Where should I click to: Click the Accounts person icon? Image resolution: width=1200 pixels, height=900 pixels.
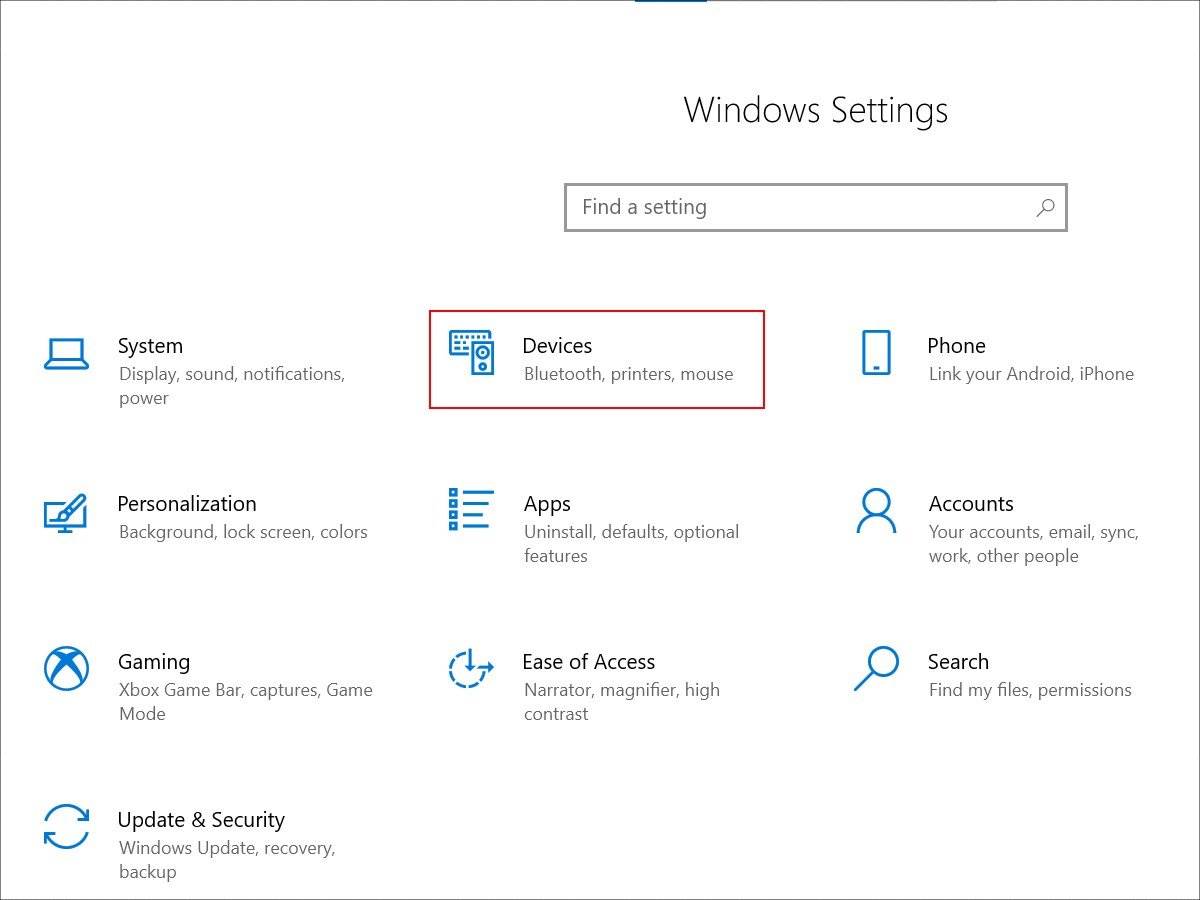coord(876,511)
